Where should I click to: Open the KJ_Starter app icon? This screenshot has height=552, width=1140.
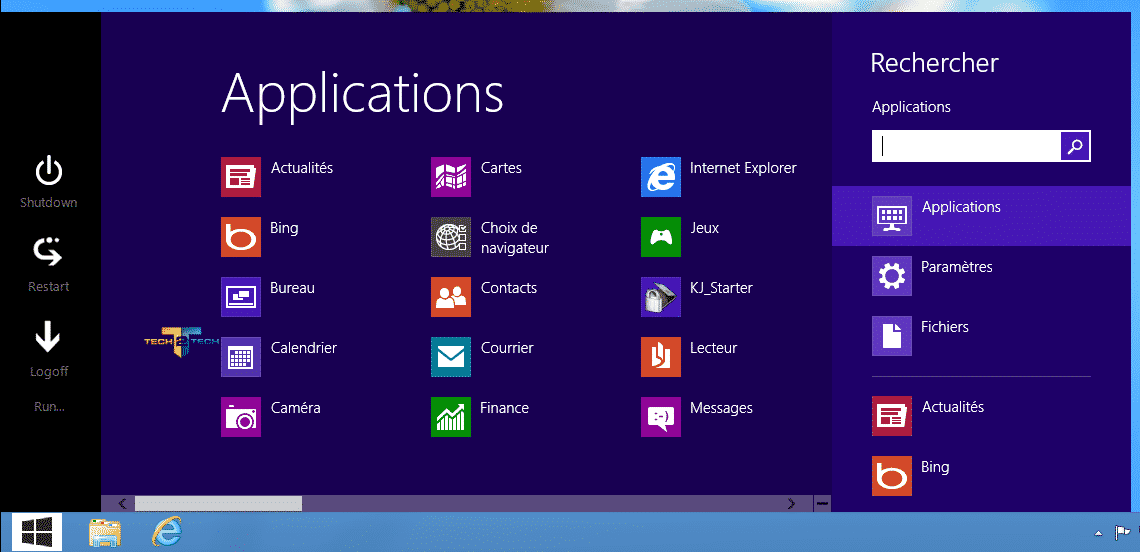tap(661, 297)
